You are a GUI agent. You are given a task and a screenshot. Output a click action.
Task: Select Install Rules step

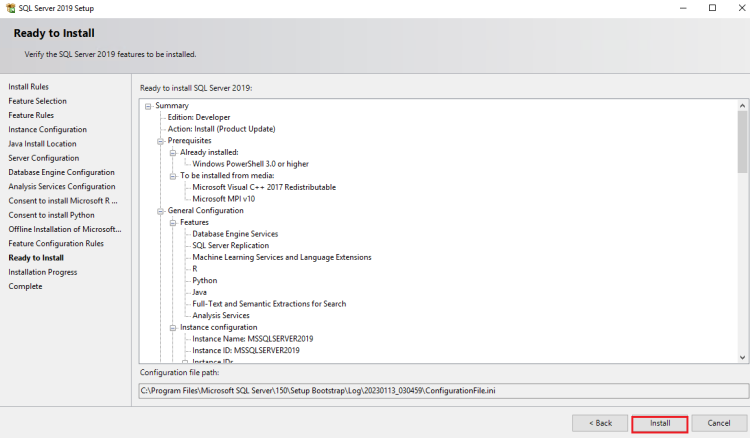28,87
